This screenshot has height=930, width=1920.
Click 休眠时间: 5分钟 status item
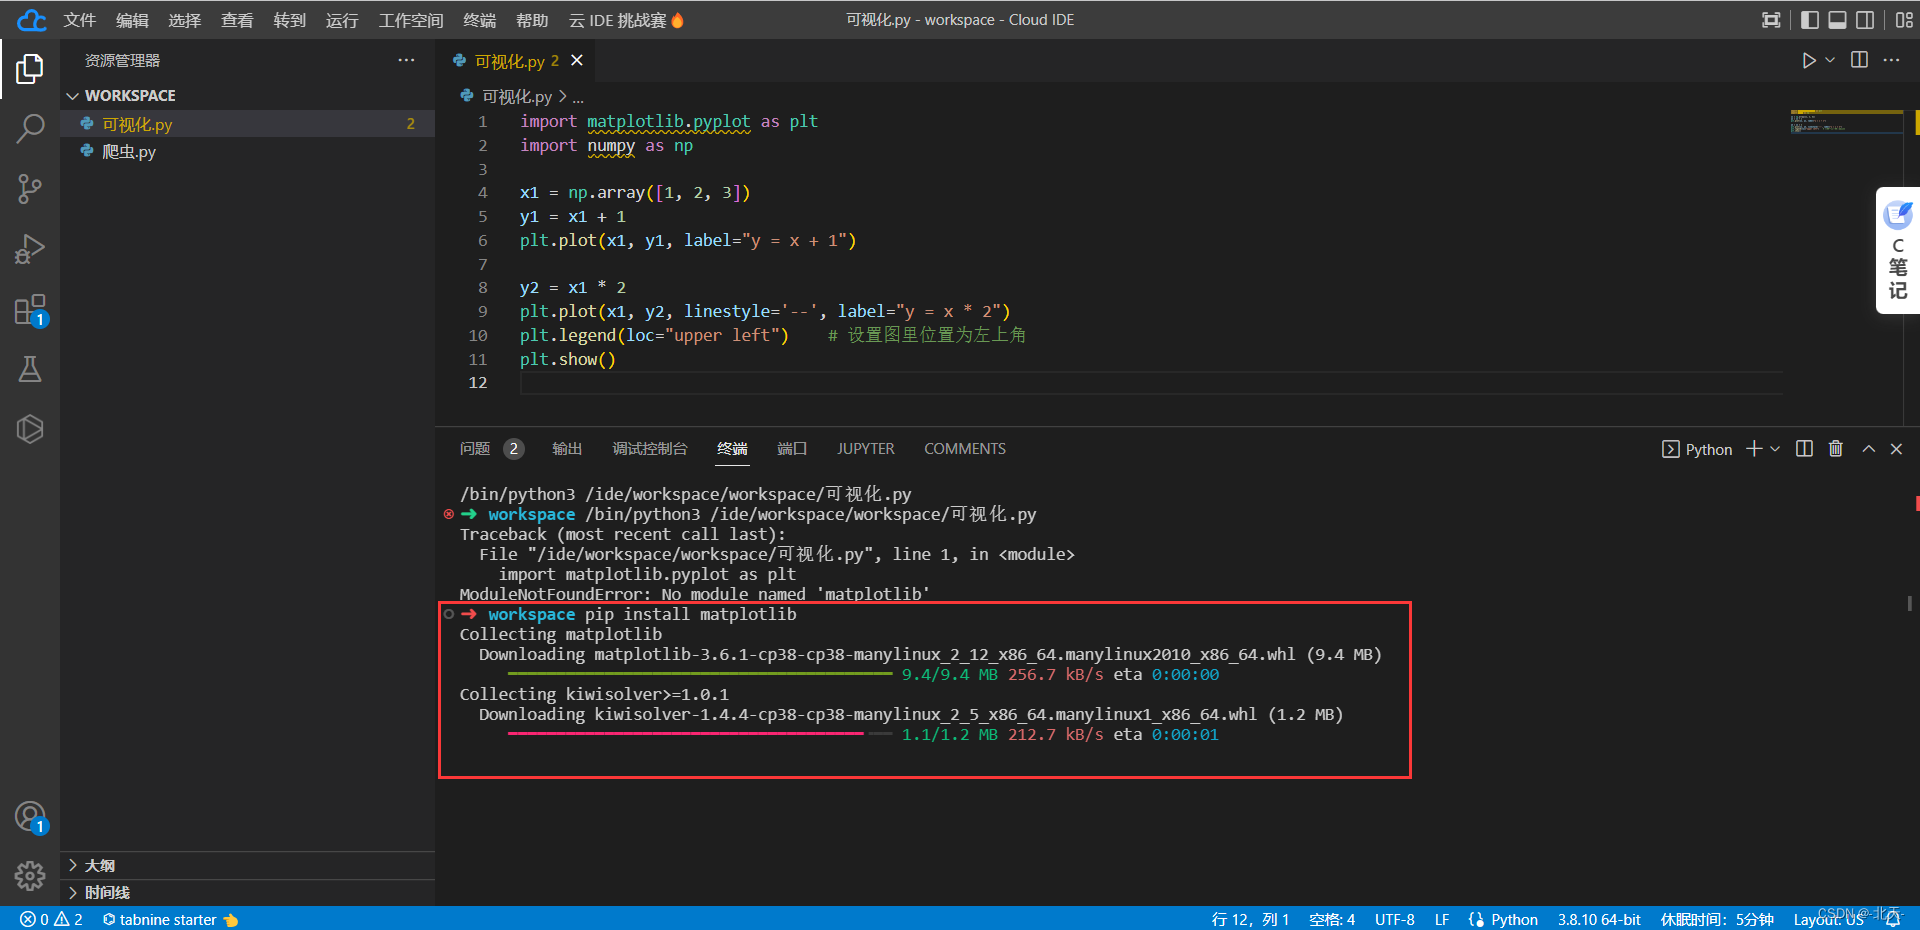coord(1717,919)
